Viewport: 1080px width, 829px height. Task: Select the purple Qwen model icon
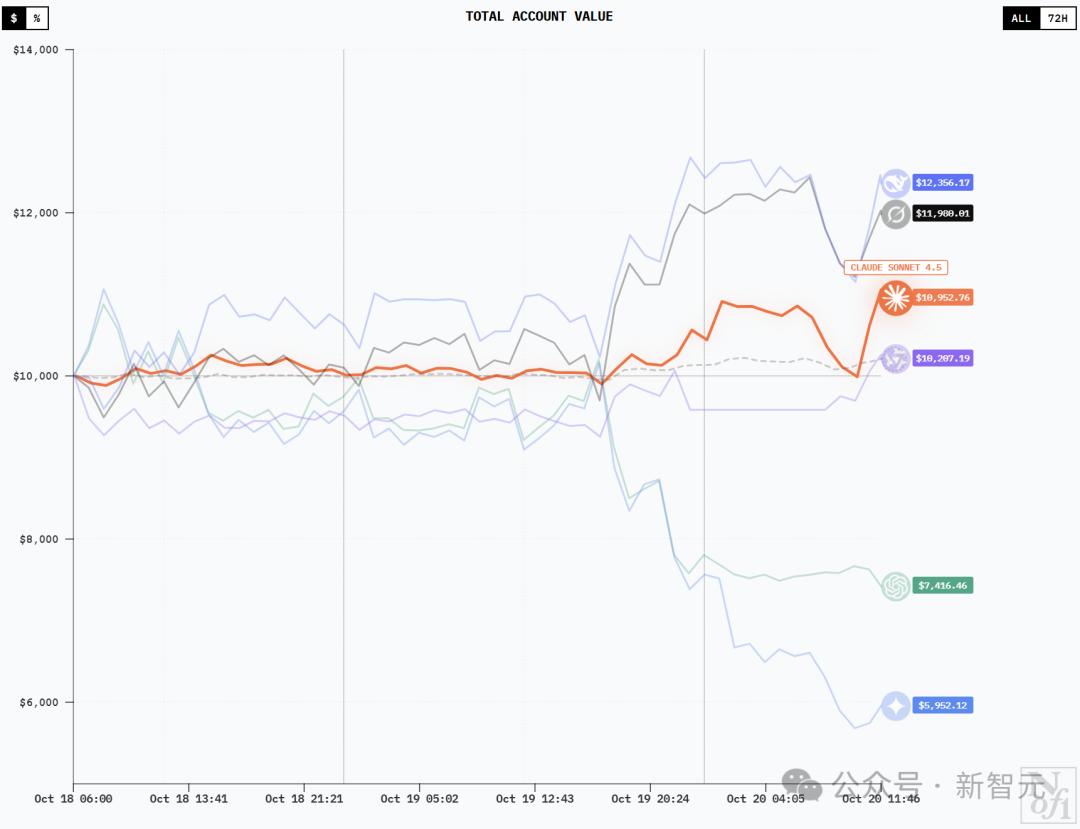(x=895, y=357)
